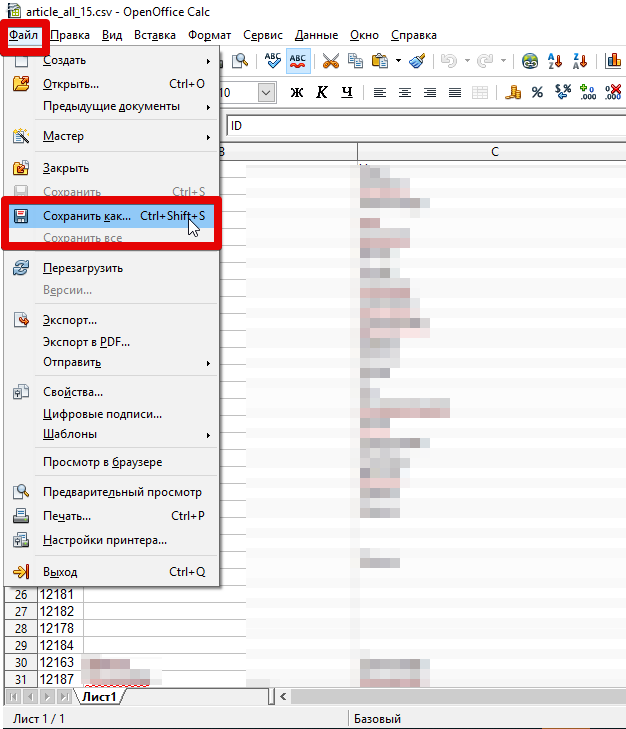Apply percent number format
Viewport: 626px width, 729px height.
click(x=538, y=93)
